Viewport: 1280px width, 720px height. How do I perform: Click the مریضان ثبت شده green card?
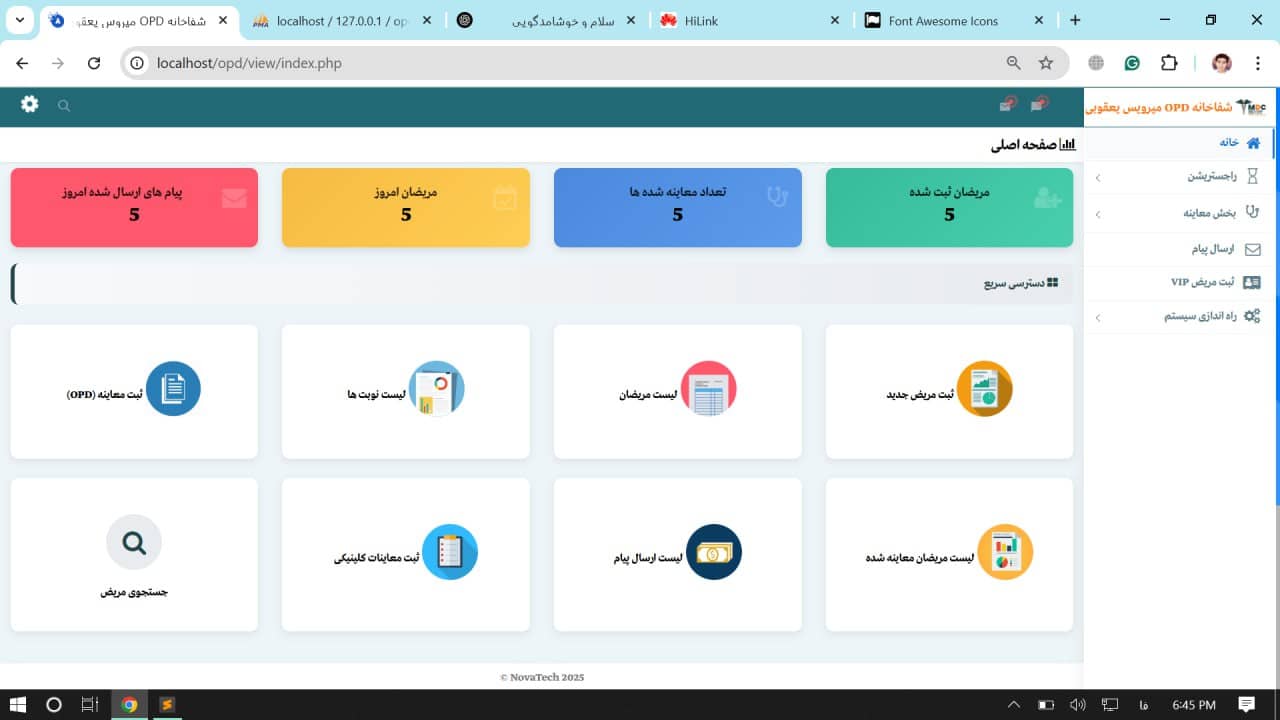pyautogui.click(x=949, y=207)
